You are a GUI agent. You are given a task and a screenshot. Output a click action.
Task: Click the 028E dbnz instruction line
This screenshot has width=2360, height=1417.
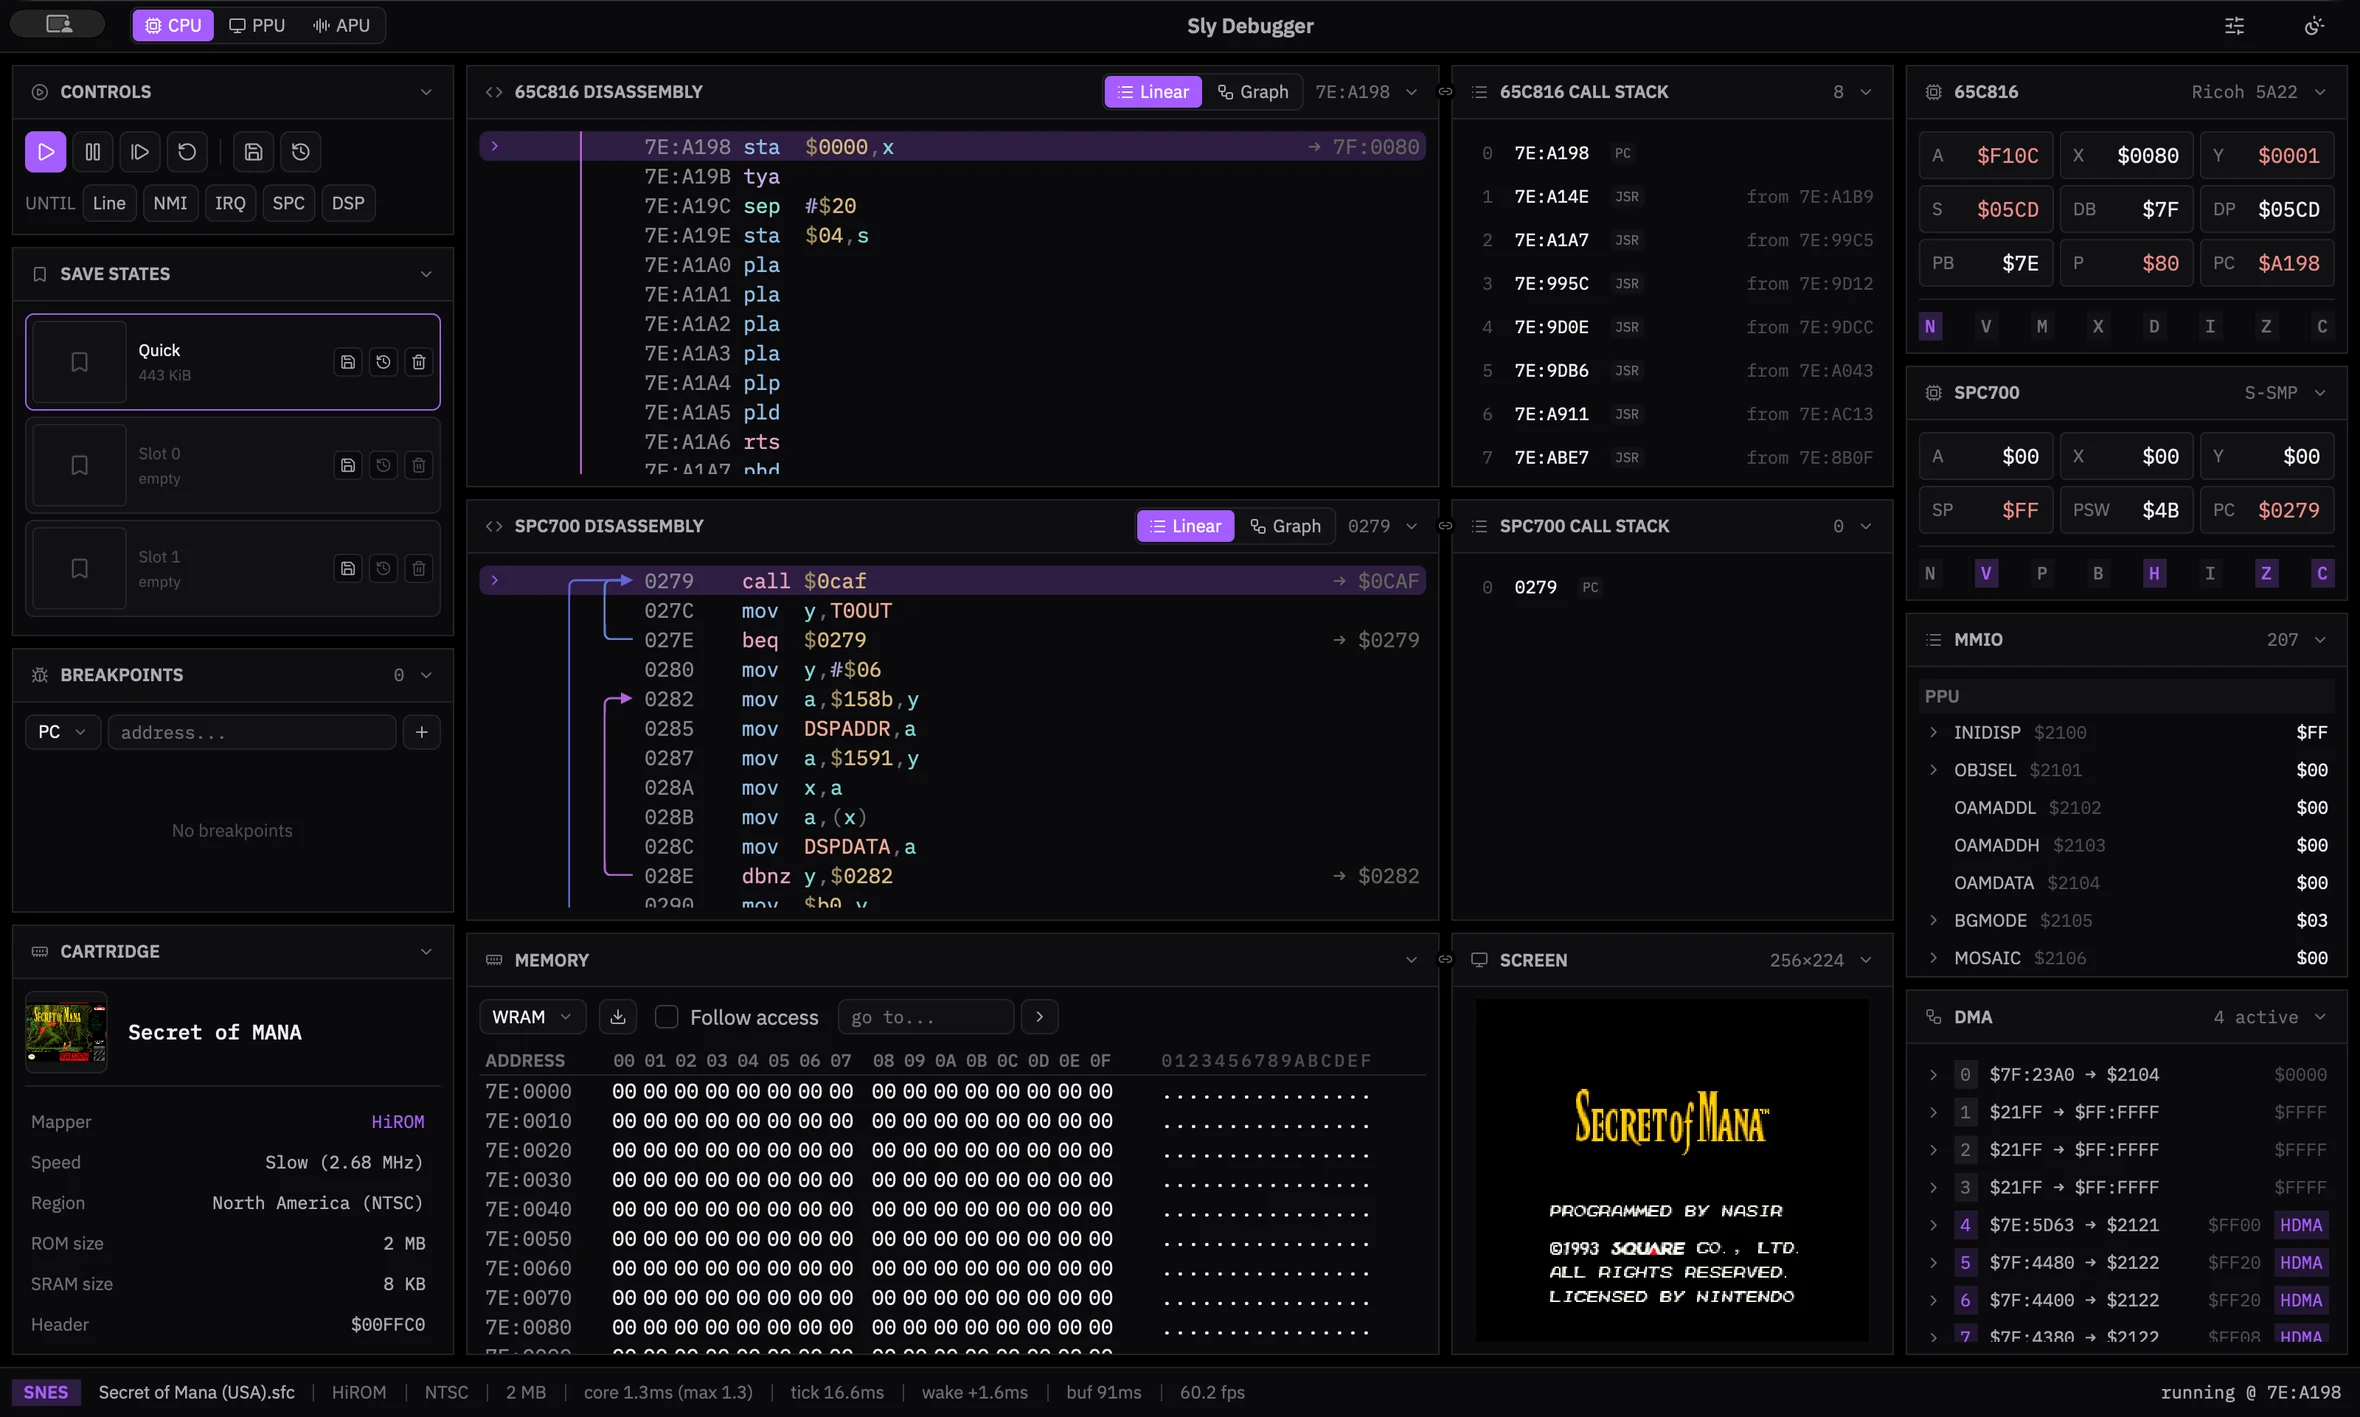[x=952, y=876]
